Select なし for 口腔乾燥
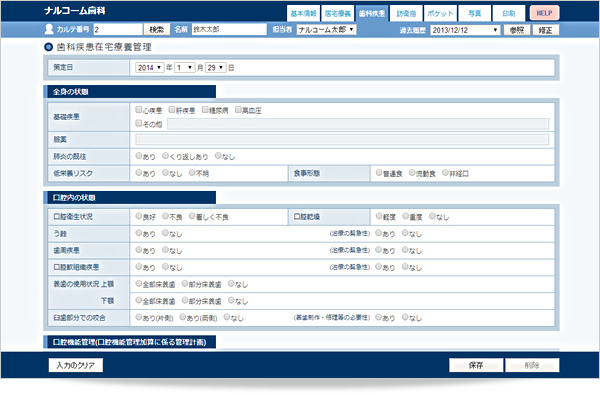Screen dimensions: 600x395 [x=432, y=216]
